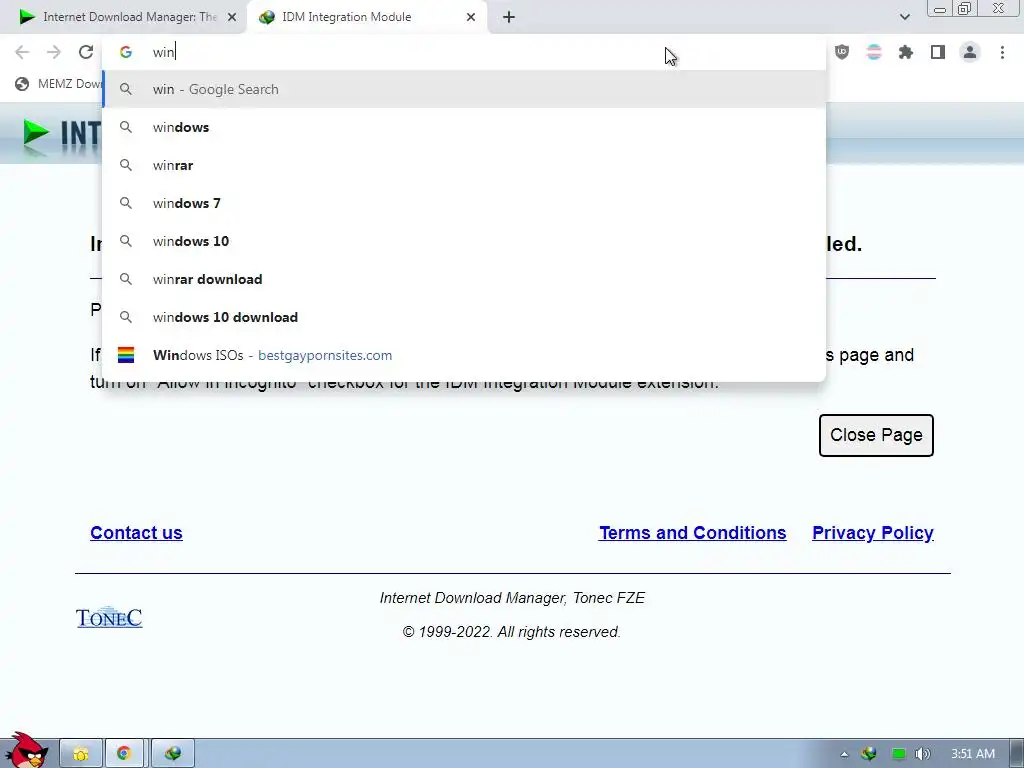Close the IDM Integration Module tab

click(x=471, y=17)
